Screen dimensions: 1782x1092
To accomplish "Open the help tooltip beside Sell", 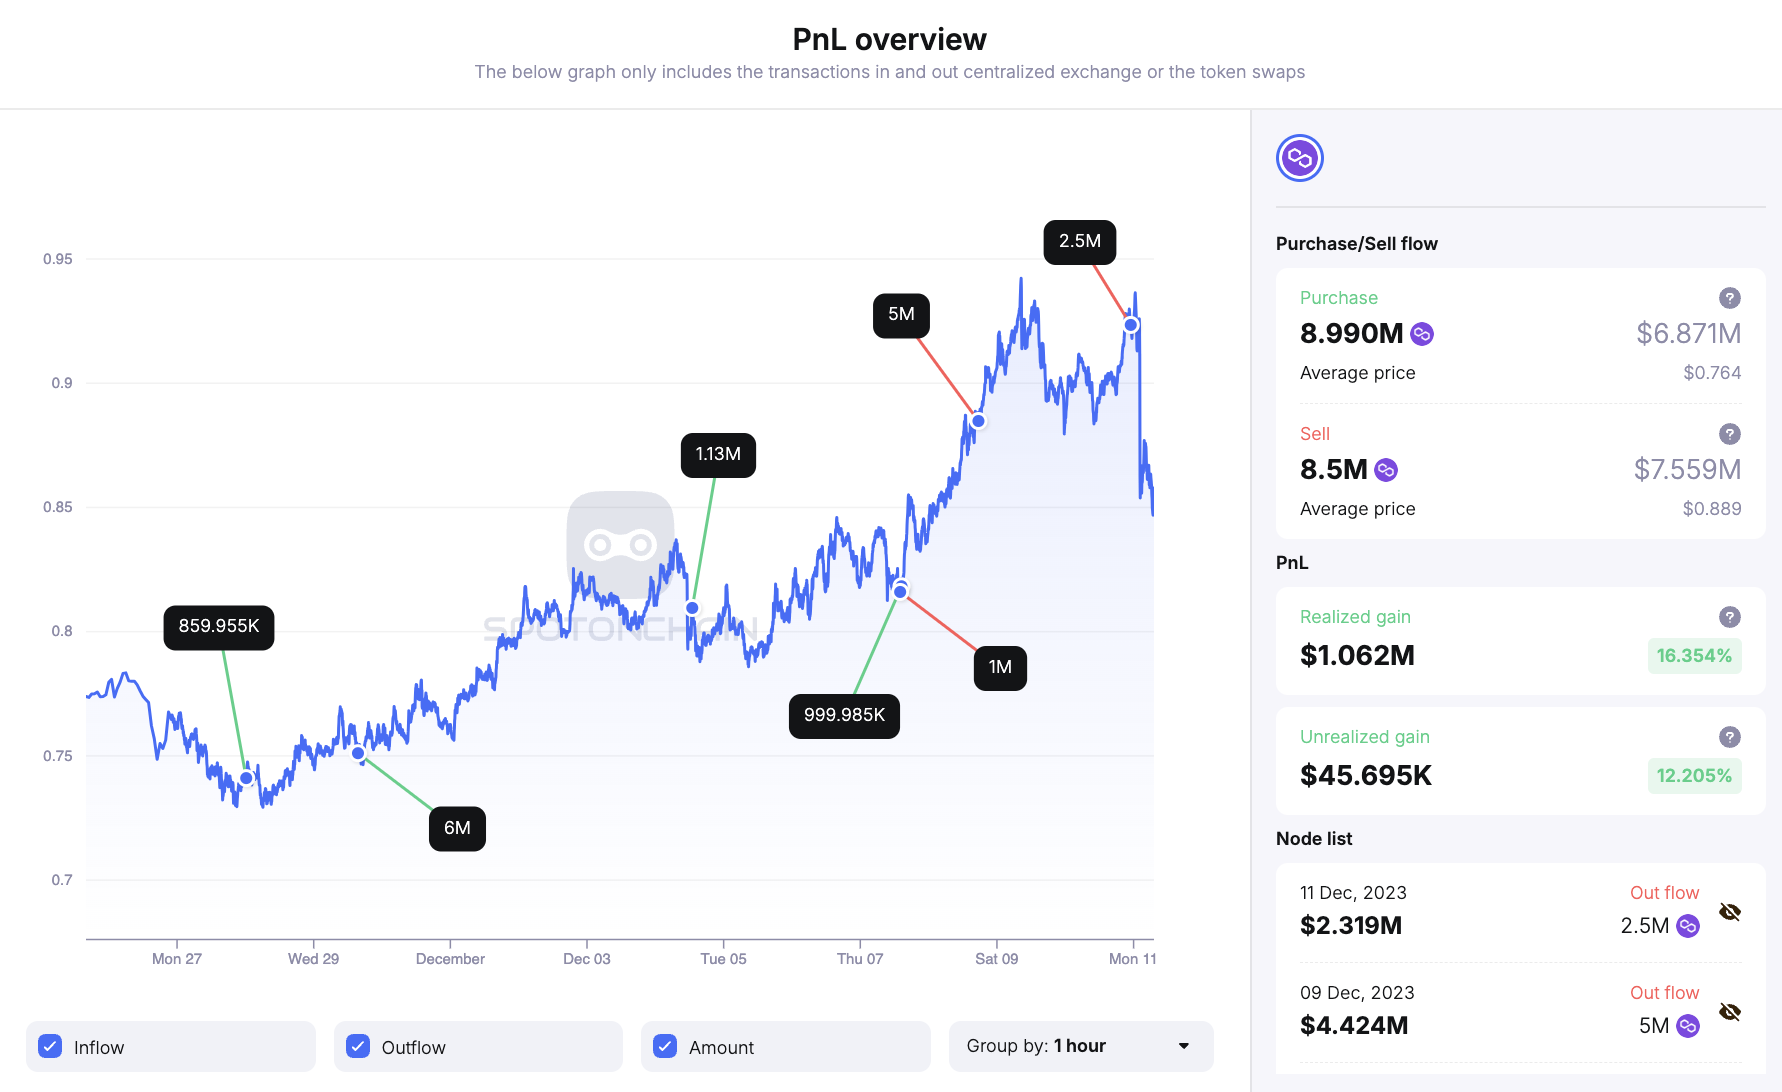I will tap(1731, 433).
